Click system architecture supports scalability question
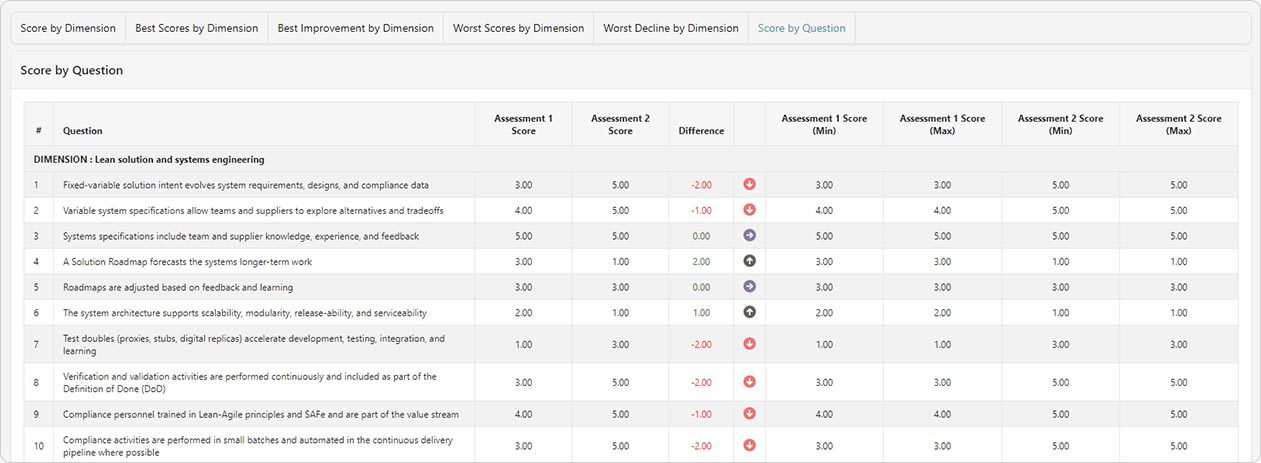The height and width of the screenshot is (463, 1261). coord(245,313)
